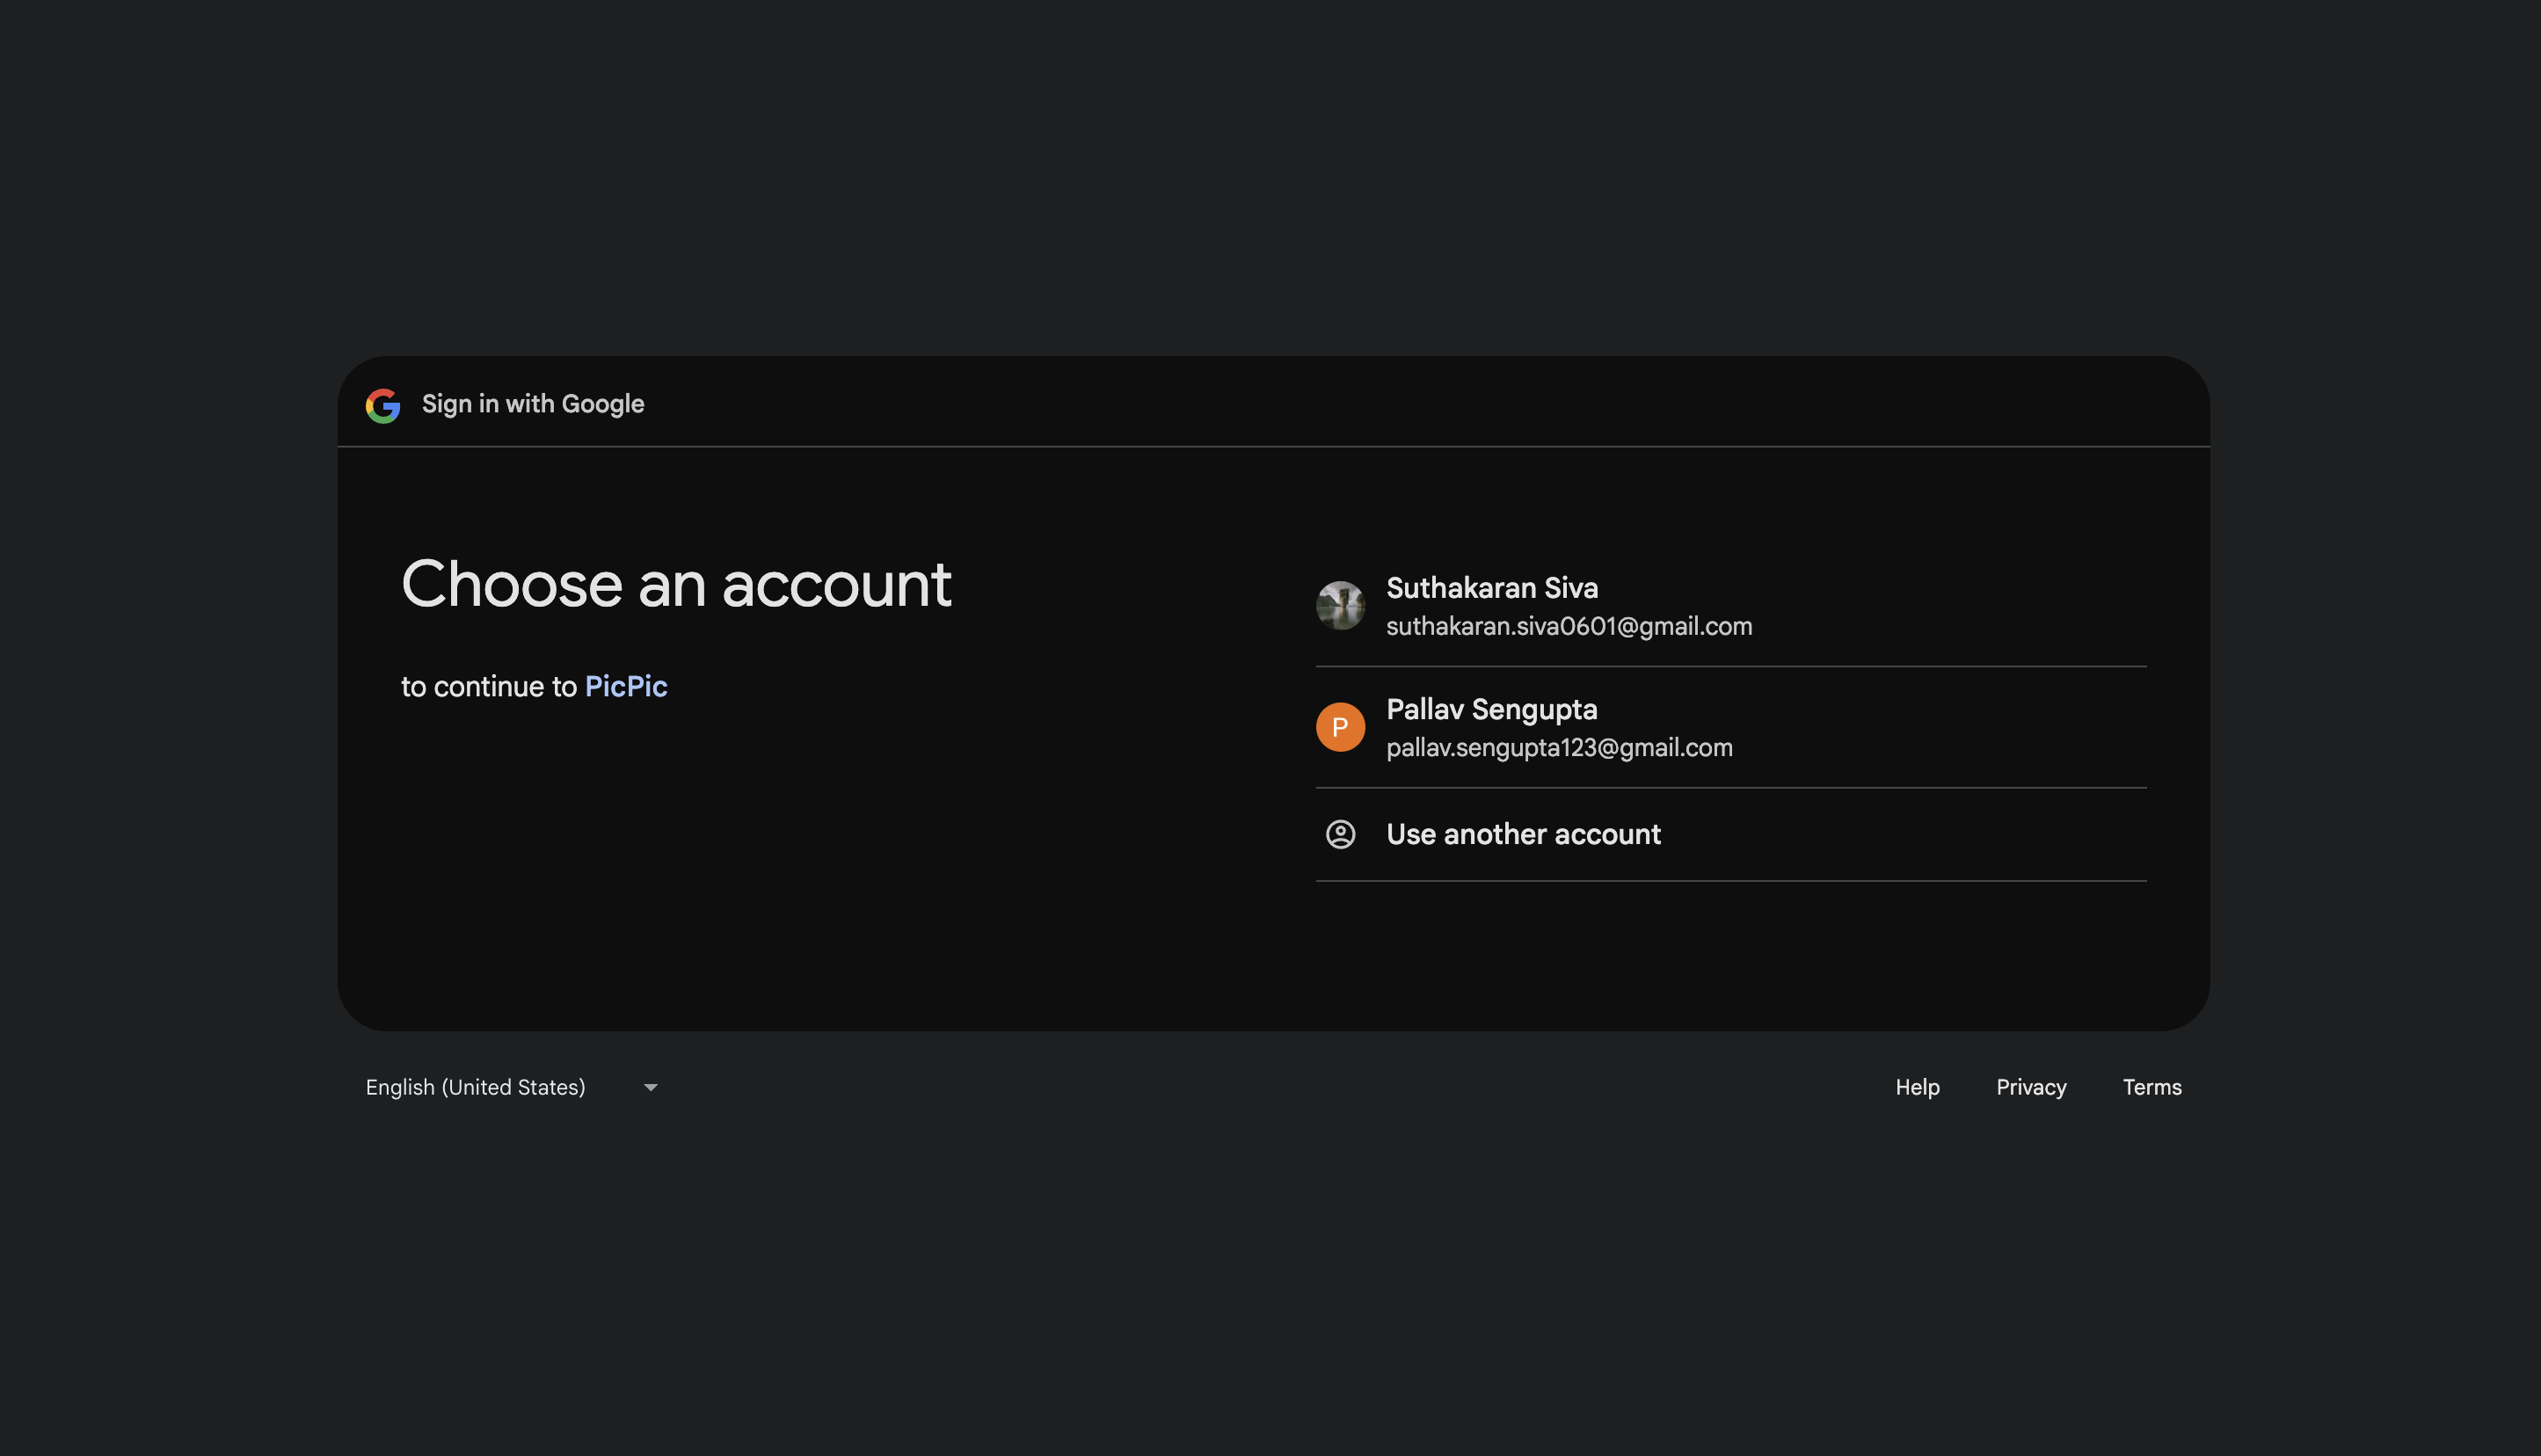Click the Sign in with Google header text
This screenshot has height=1456, width=2541.
point(532,404)
